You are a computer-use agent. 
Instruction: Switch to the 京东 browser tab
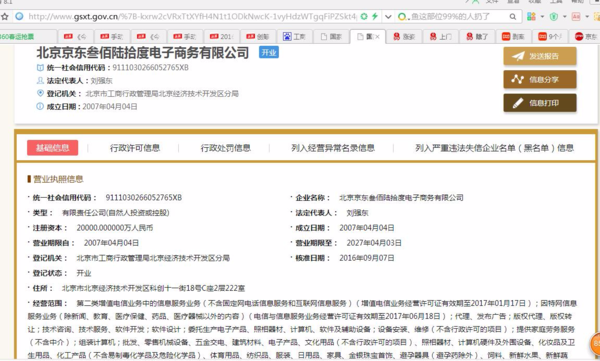coord(585,37)
